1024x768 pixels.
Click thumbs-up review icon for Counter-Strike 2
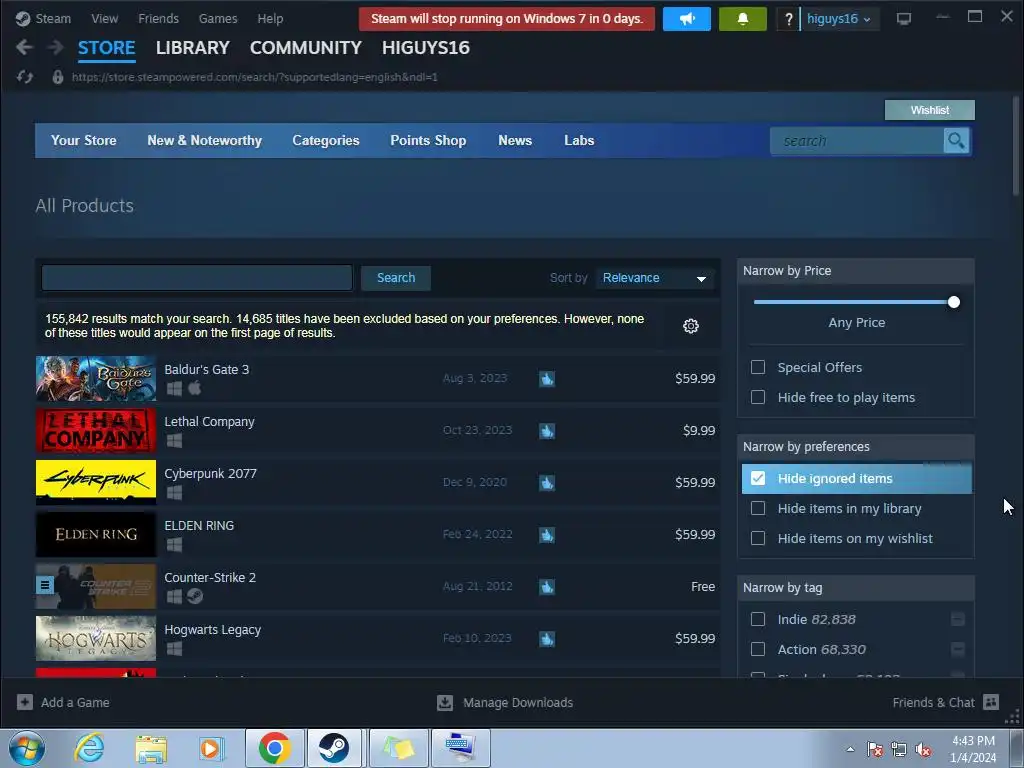[547, 586]
